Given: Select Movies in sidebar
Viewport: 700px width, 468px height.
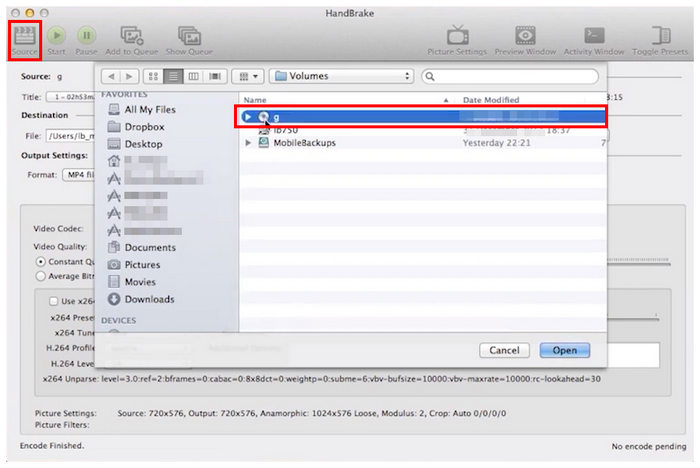Looking at the screenshot, I should tap(132, 282).
